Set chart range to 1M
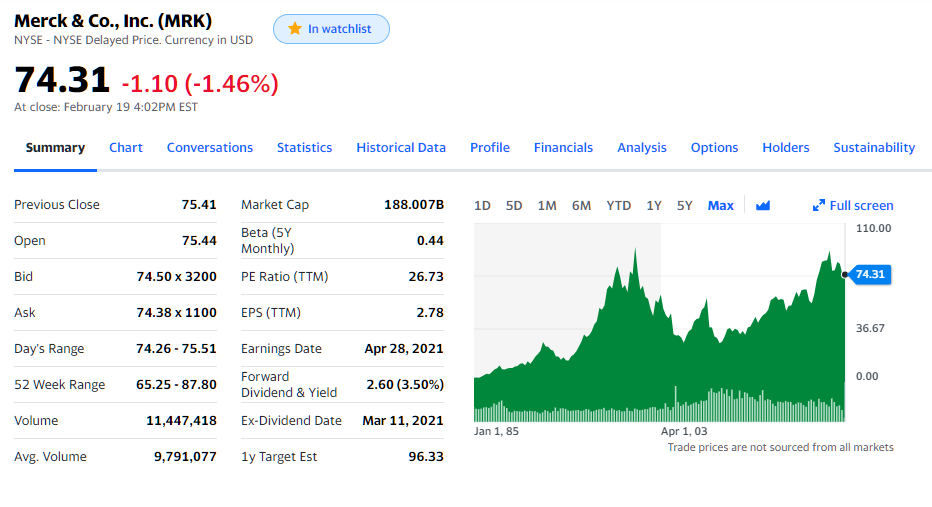Image resolution: width=932 pixels, height=507 pixels. coord(547,206)
